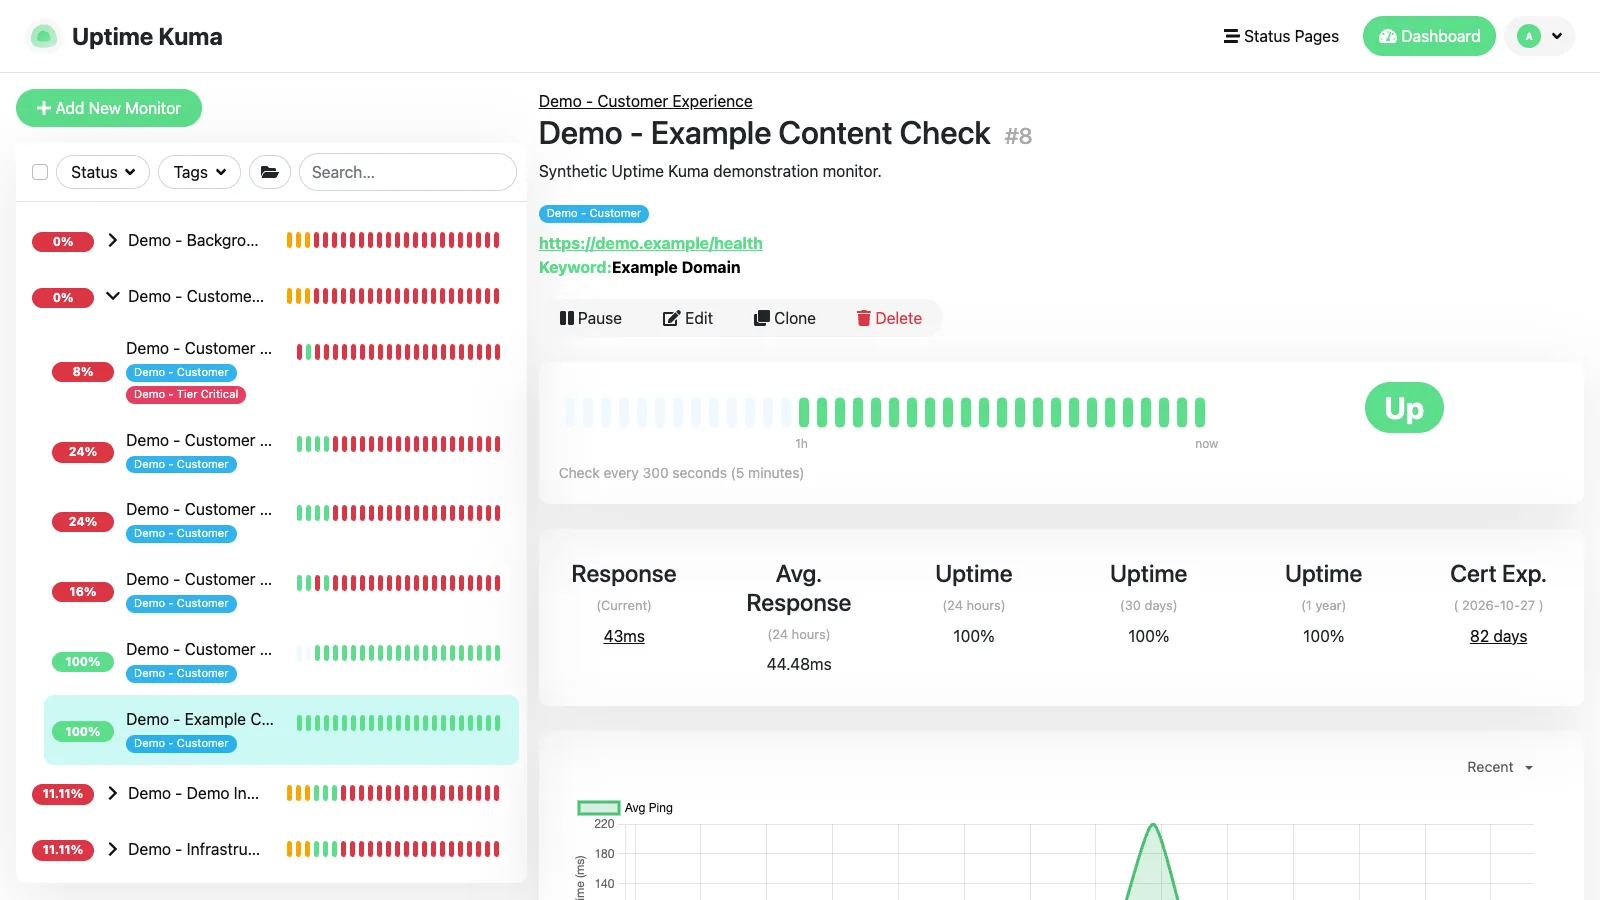Select the 16% Demo - Customer monitor
Image resolution: width=1600 pixels, height=900 pixels.
[x=281, y=591]
